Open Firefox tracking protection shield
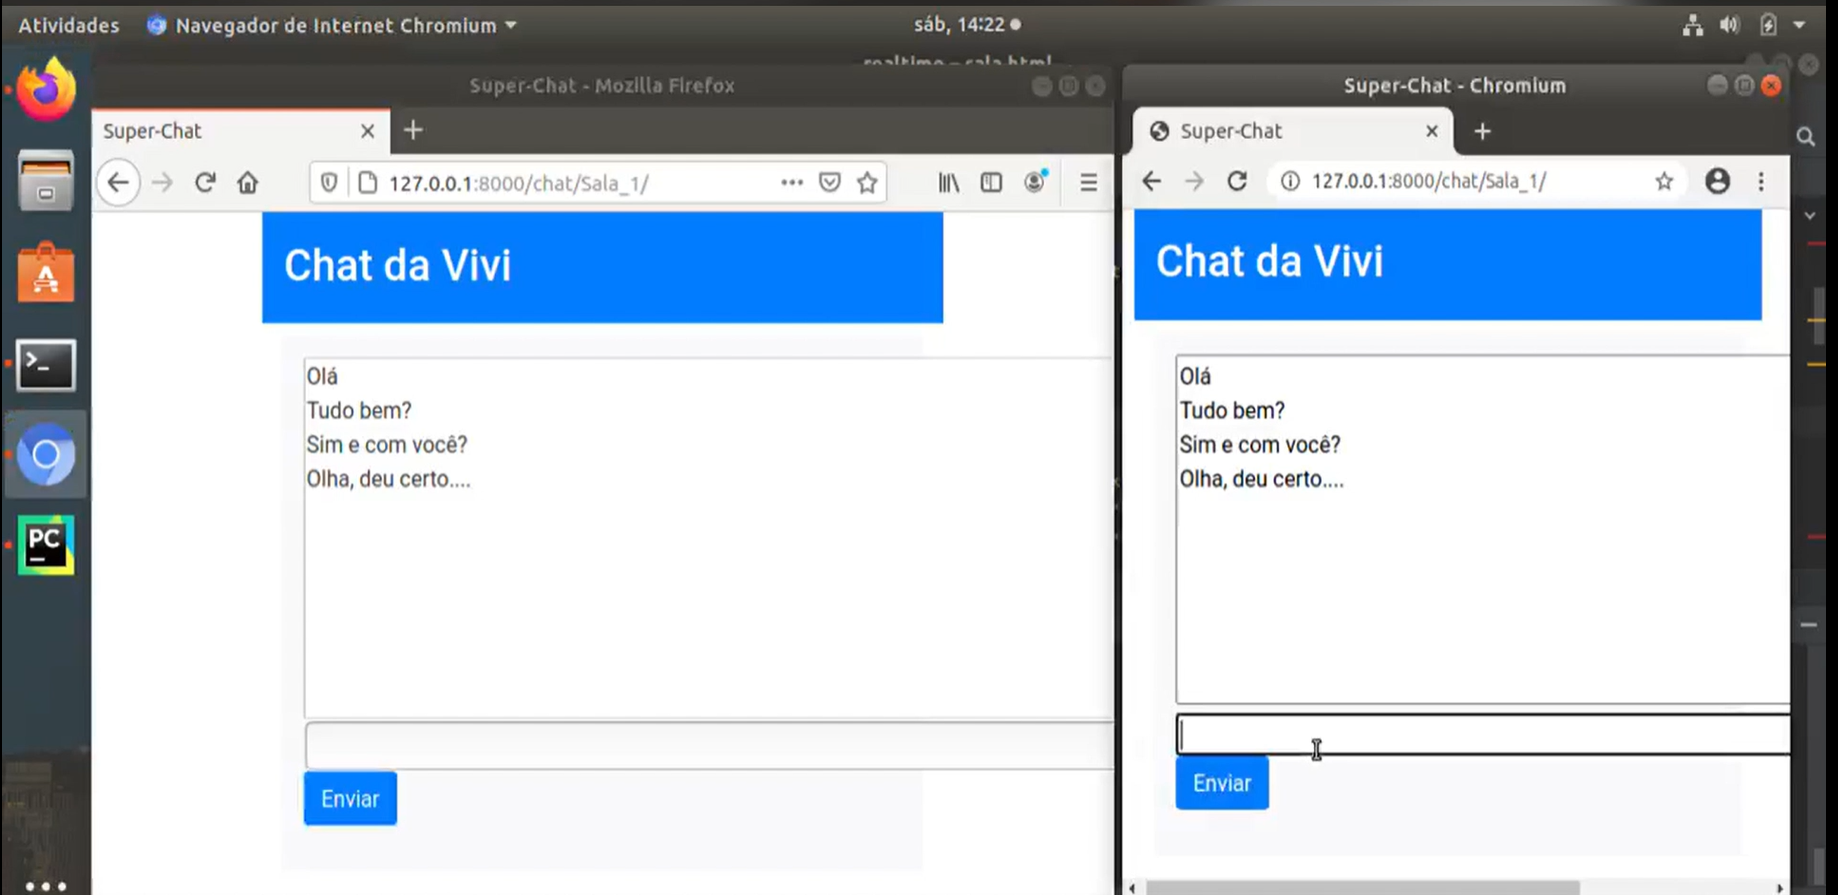 click(328, 183)
